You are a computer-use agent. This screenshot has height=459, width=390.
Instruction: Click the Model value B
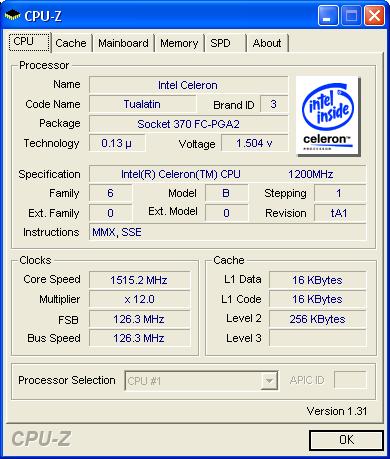tap(226, 193)
